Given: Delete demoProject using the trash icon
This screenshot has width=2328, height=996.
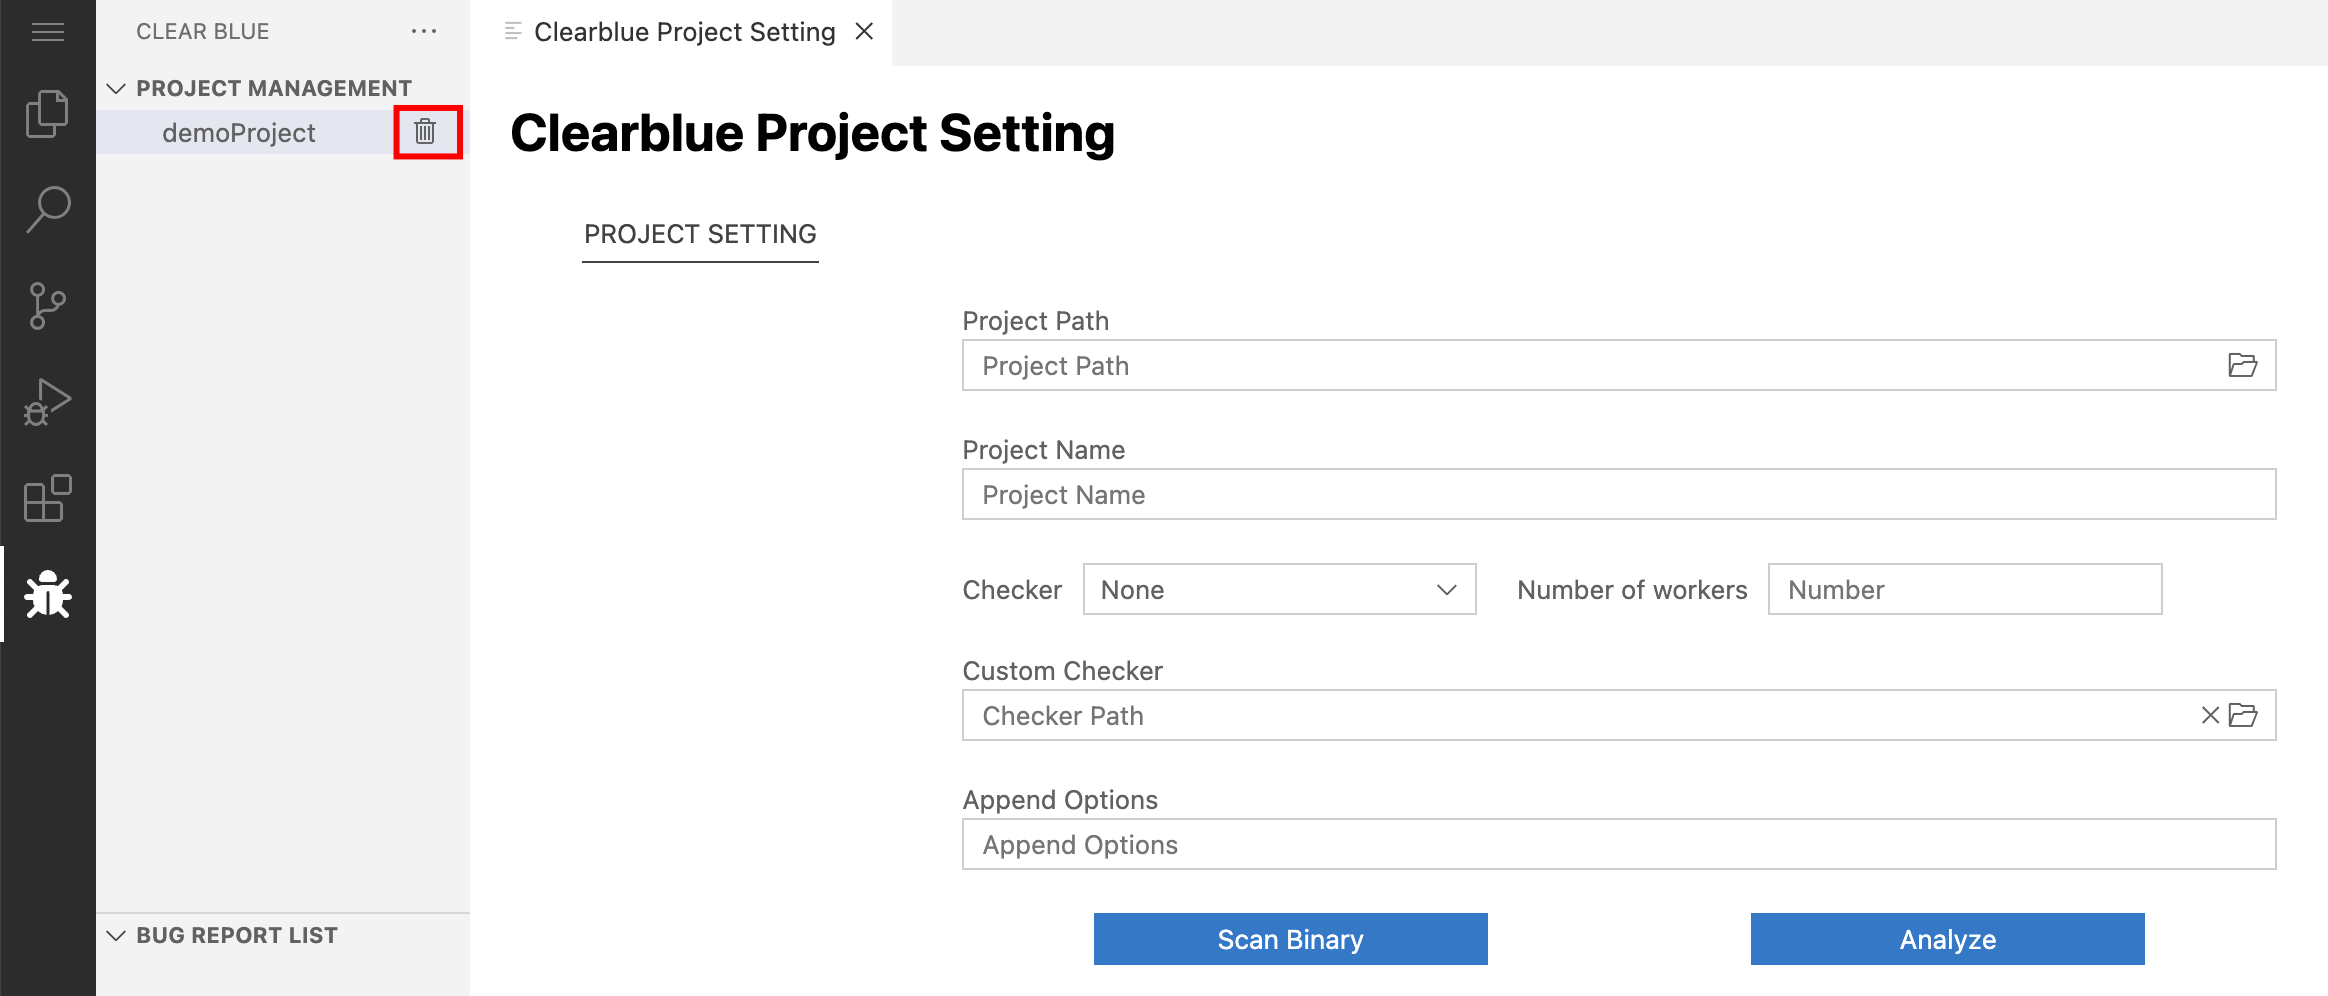Looking at the screenshot, I should point(425,131).
